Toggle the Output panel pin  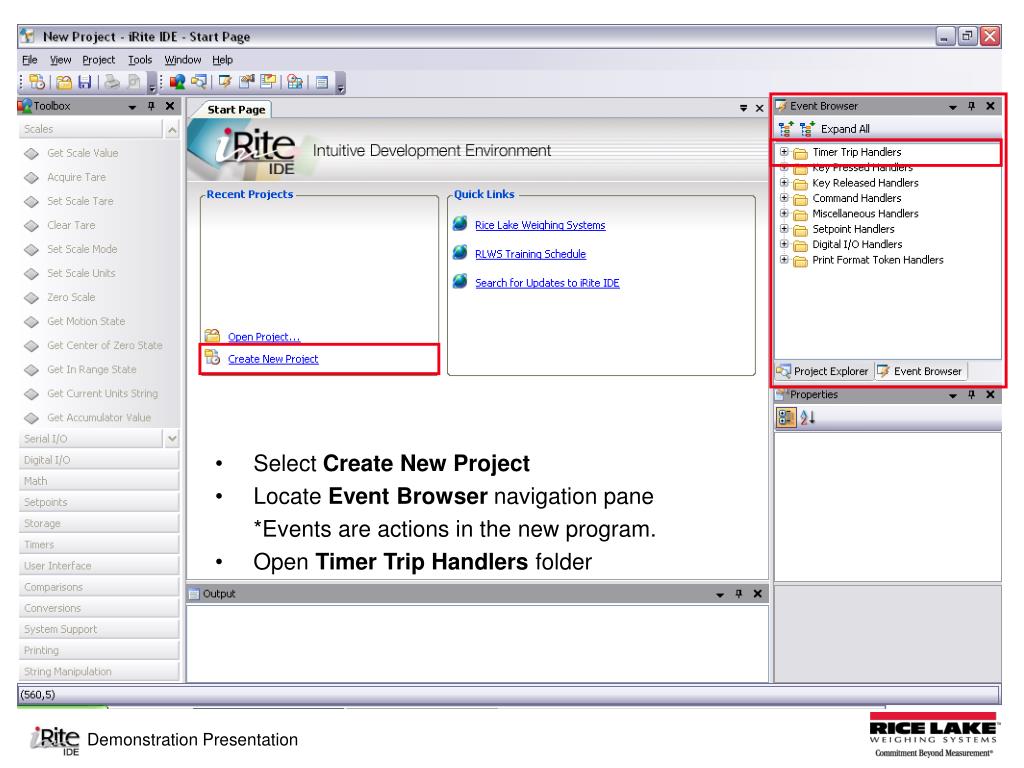click(x=739, y=594)
